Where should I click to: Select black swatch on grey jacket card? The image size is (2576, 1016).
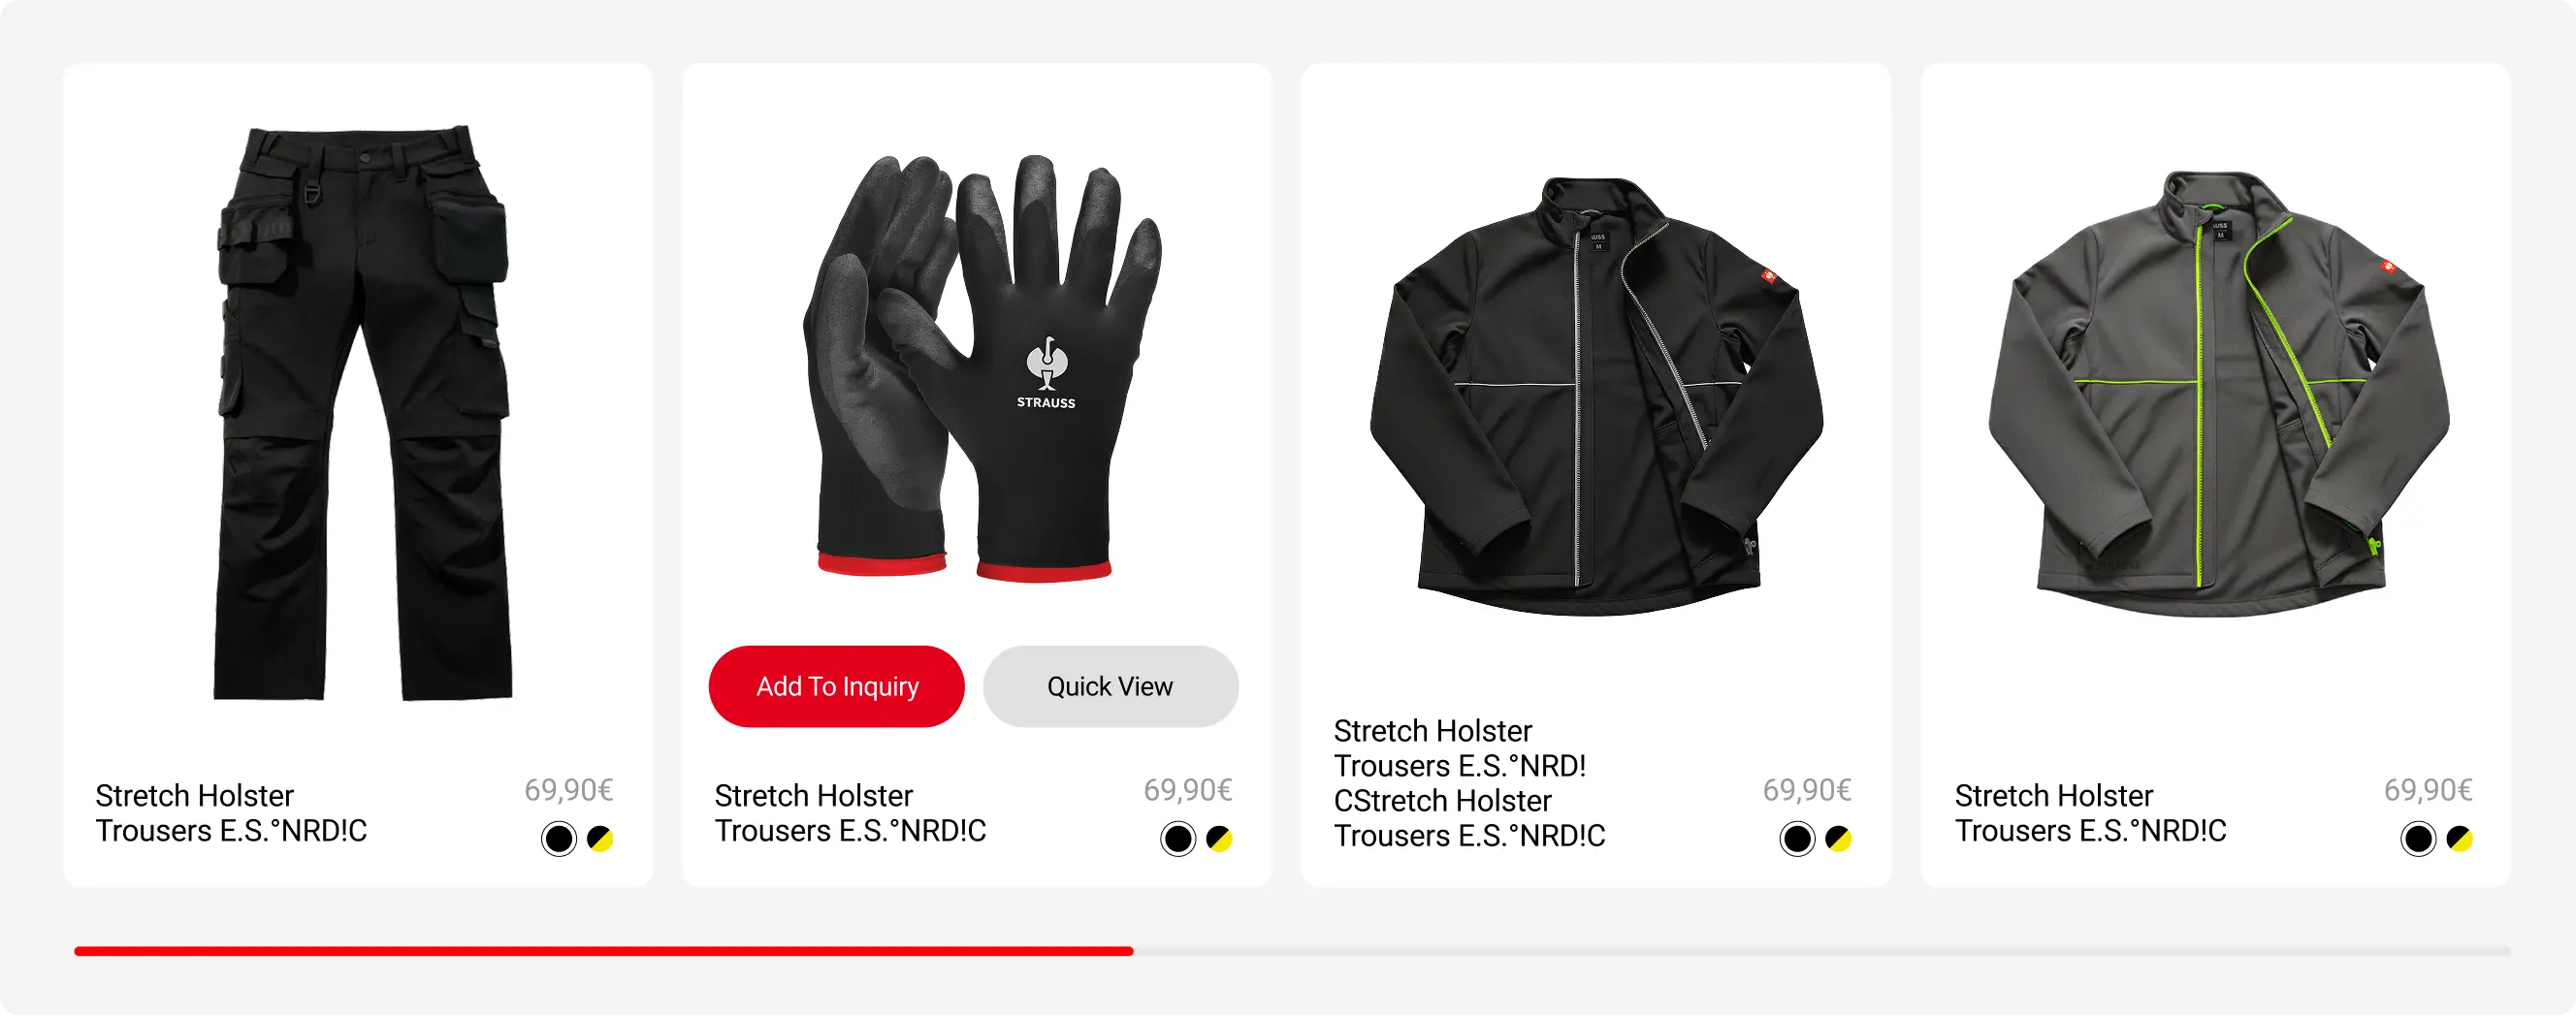(x=2418, y=838)
